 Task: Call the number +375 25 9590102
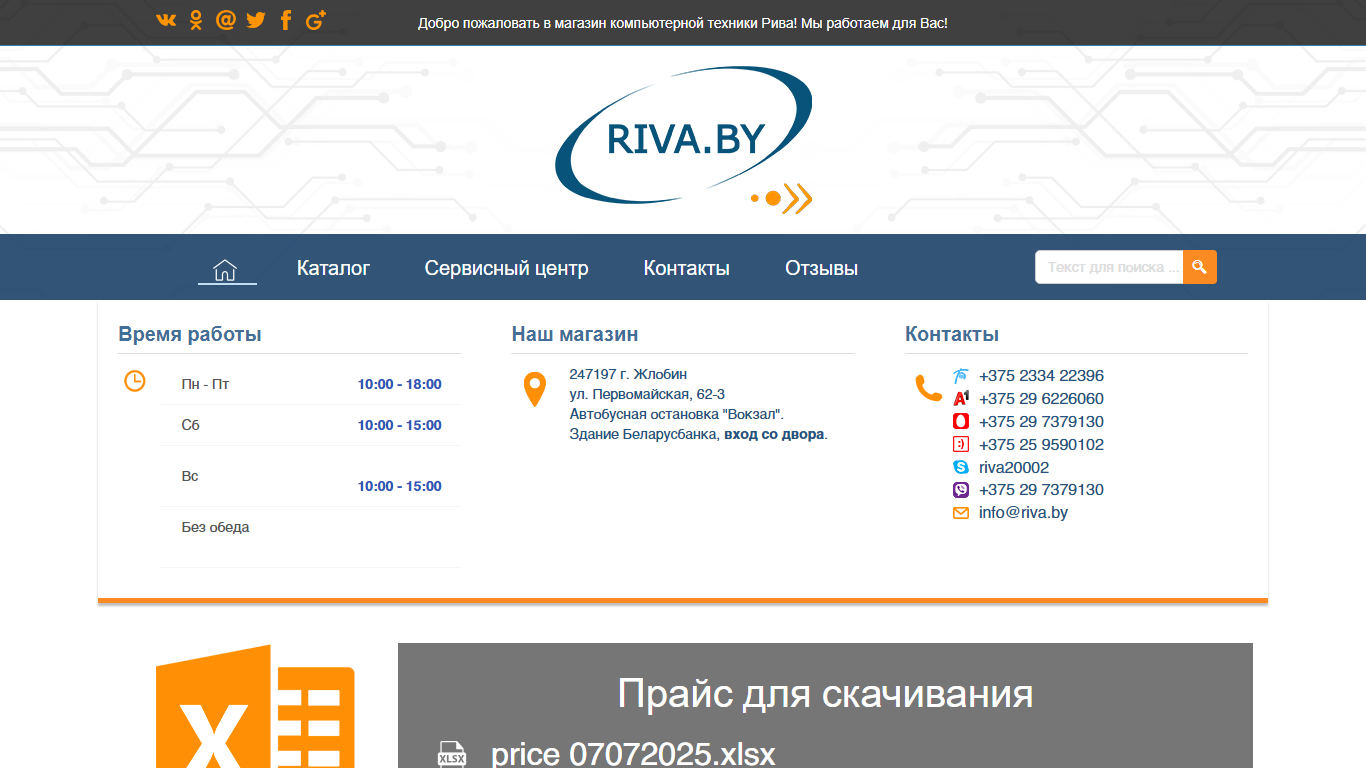[x=1041, y=445]
